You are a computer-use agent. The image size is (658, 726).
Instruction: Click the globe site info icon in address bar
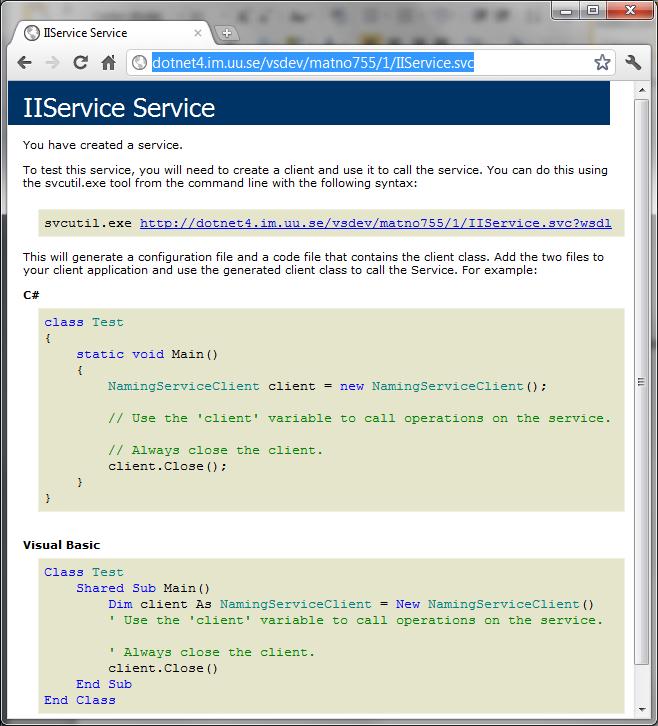tap(139, 62)
